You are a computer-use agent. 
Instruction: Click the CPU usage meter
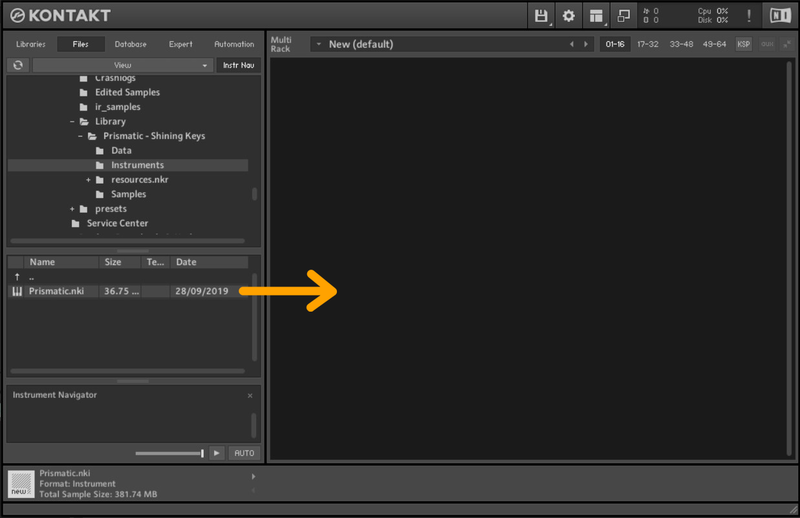tap(713, 11)
